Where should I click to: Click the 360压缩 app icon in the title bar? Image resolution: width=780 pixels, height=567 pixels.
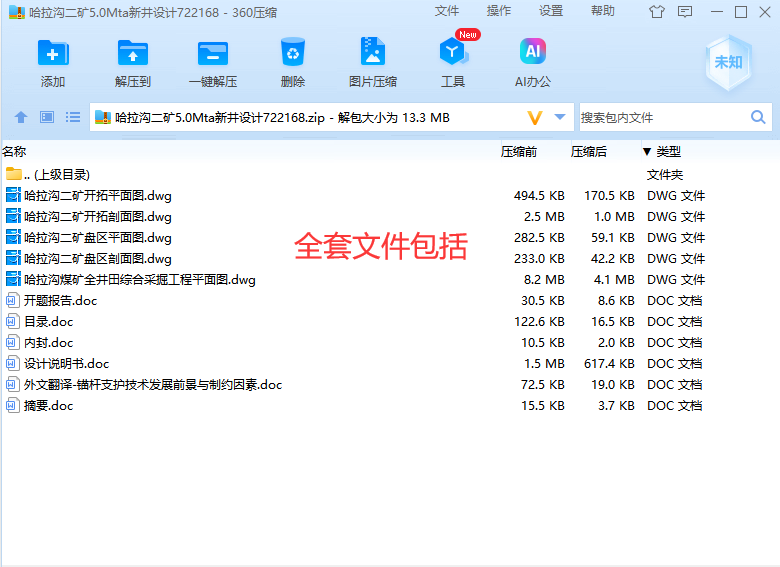(17, 12)
